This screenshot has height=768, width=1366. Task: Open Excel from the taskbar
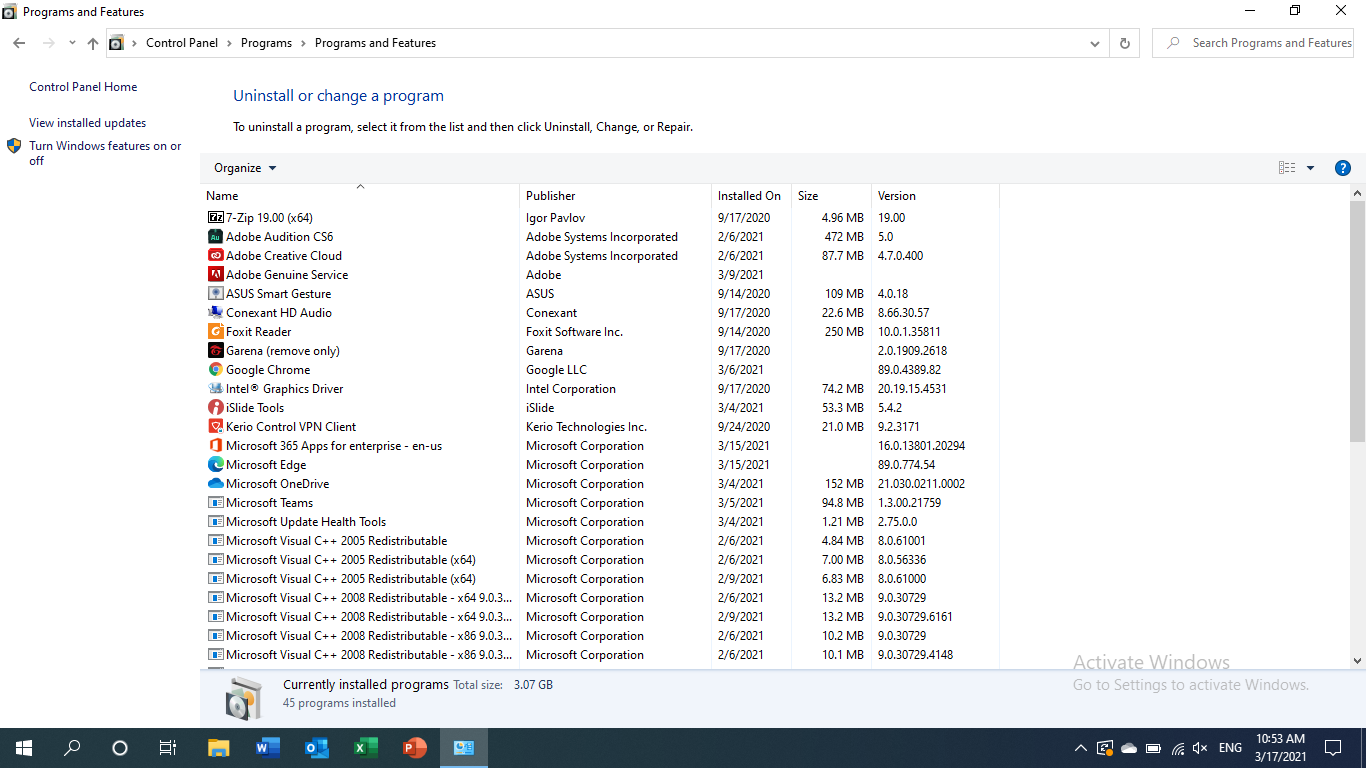coord(365,747)
